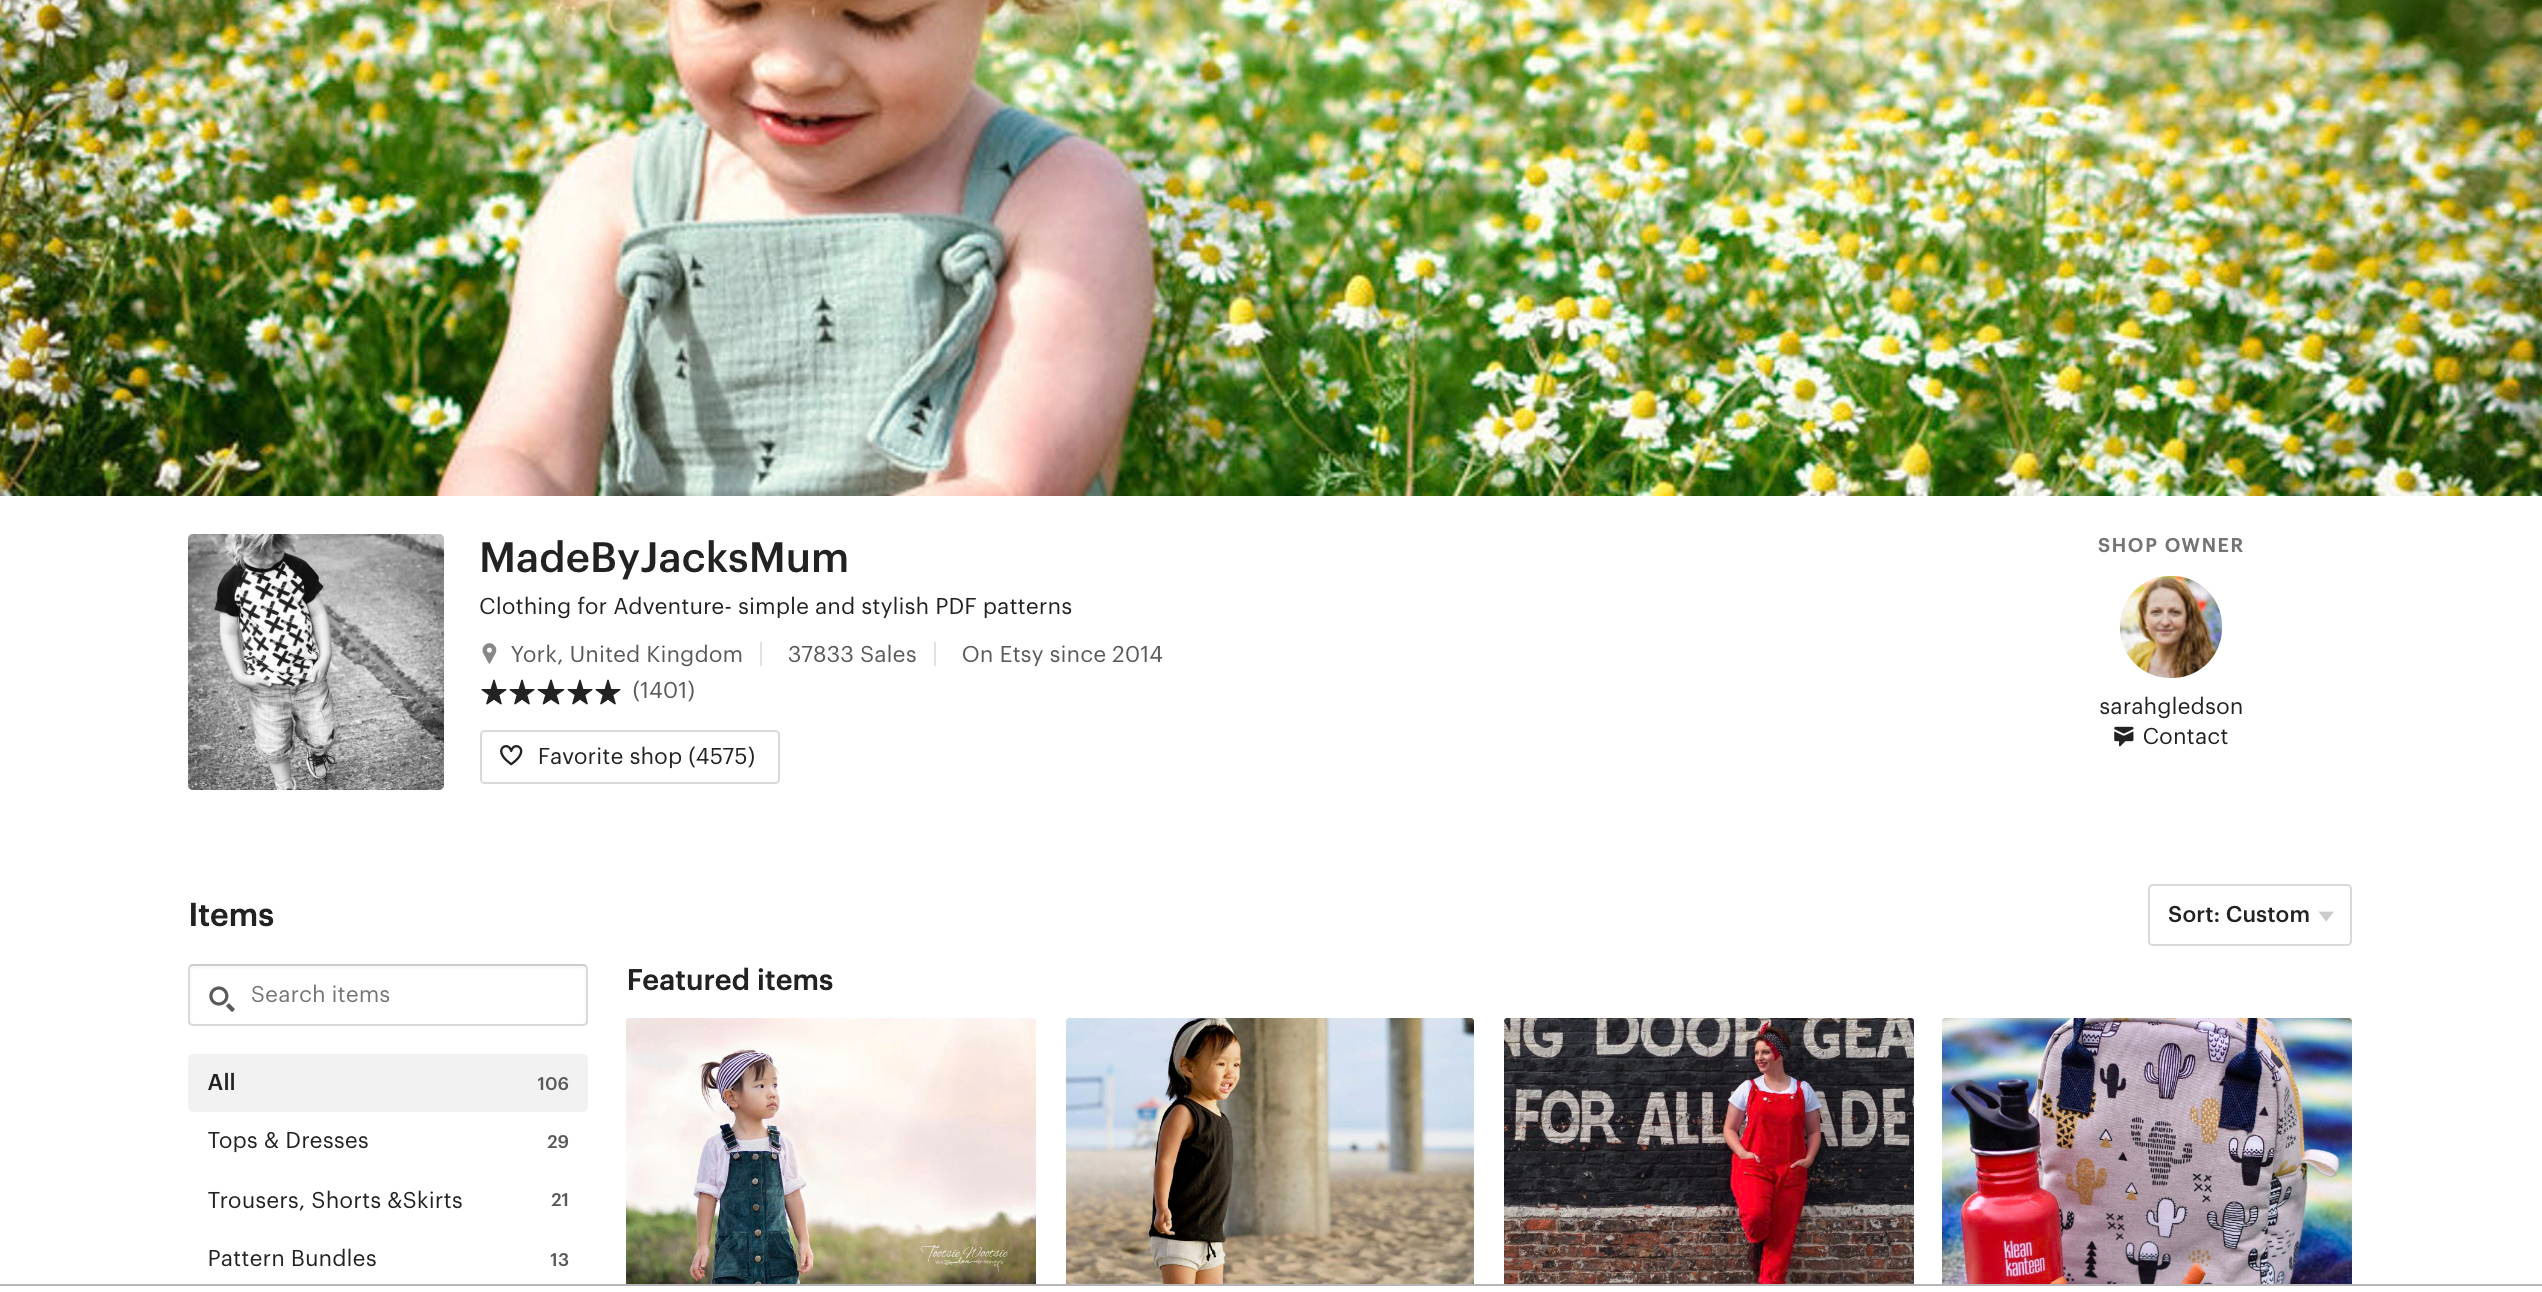Screen dimensions: 2542x1292
Task: Click the heart icon on Favorite shop
Action: (x=511, y=756)
